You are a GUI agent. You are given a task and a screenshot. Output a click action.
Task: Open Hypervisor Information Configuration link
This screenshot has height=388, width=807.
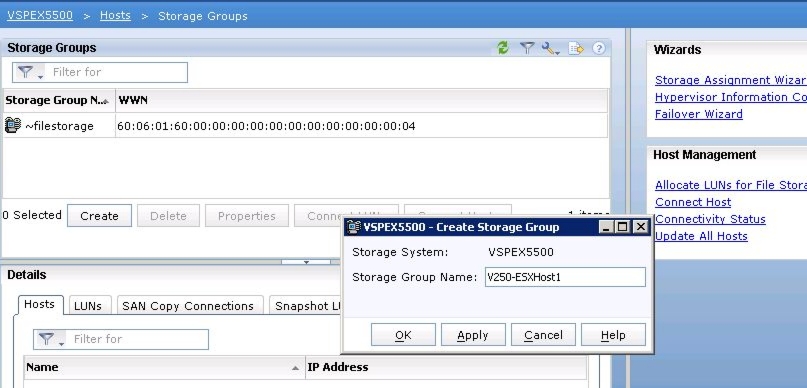(x=731, y=97)
